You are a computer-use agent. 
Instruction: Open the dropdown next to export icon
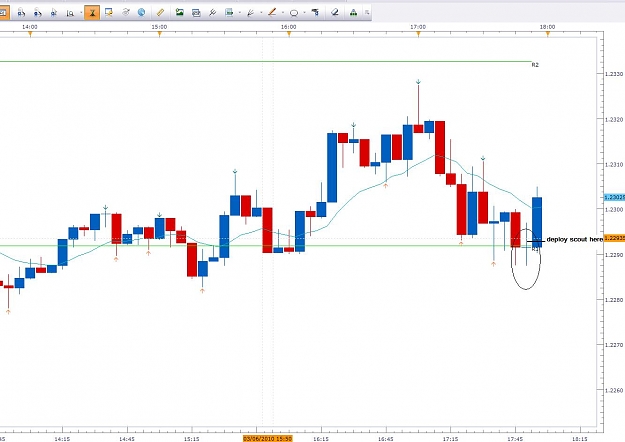pos(239,13)
